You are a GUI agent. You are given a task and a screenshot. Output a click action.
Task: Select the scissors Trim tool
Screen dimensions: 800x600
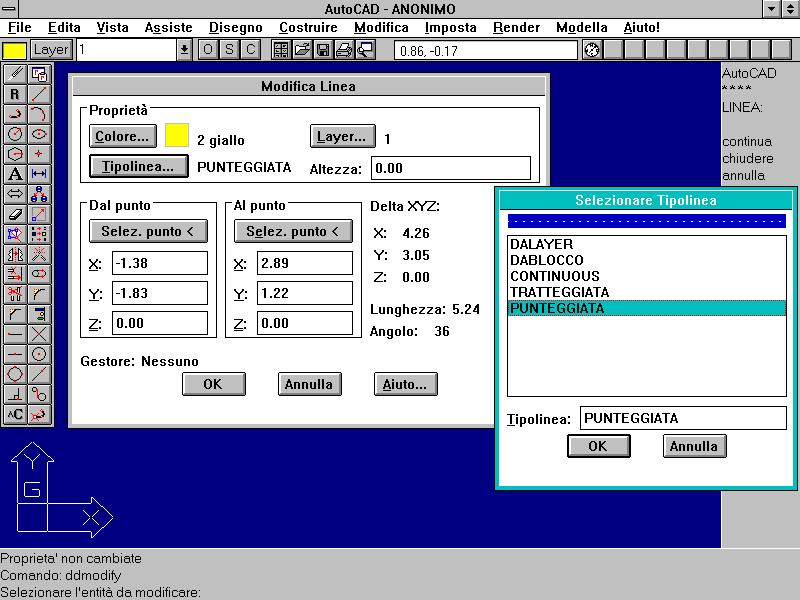[15, 294]
